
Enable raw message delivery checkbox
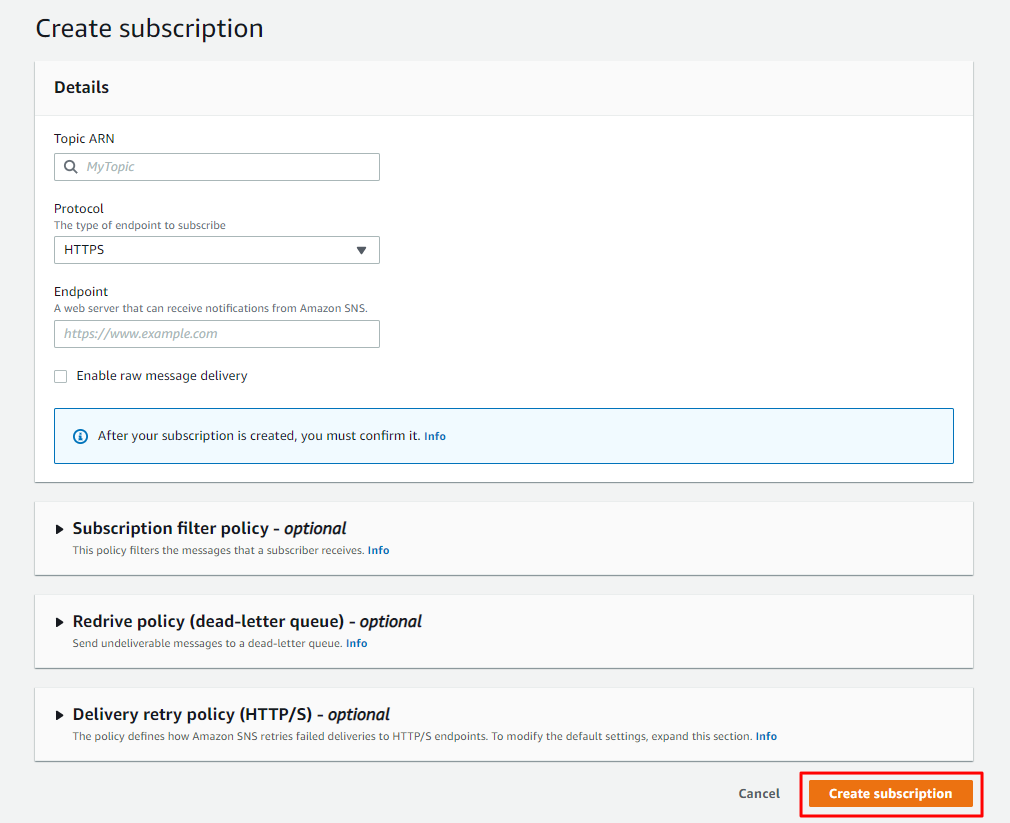pyautogui.click(x=61, y=376)
